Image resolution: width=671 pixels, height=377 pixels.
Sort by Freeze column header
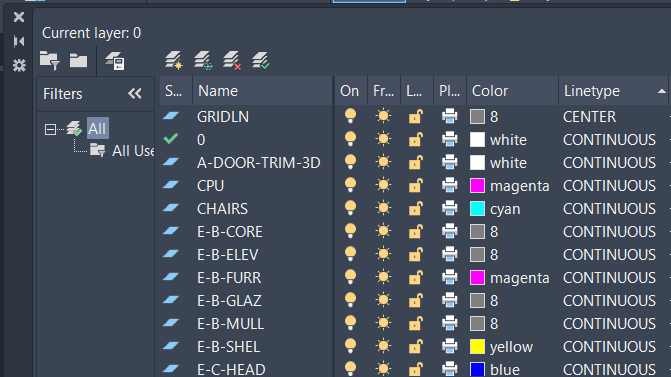(x=384, y=91)
